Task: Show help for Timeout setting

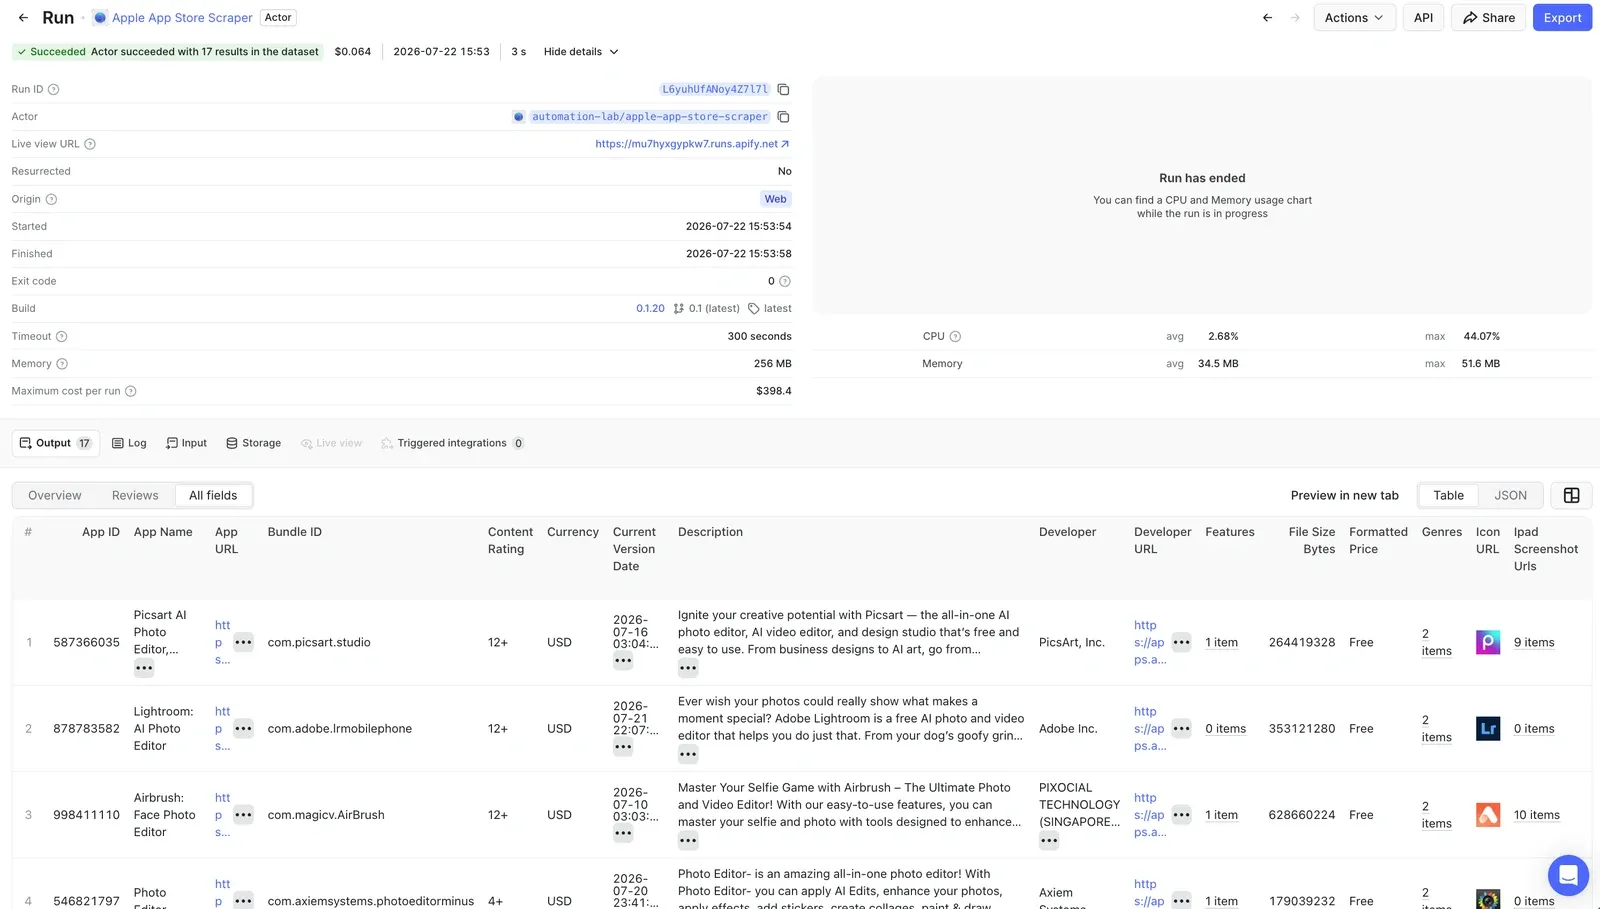Action: pos(61,336)
